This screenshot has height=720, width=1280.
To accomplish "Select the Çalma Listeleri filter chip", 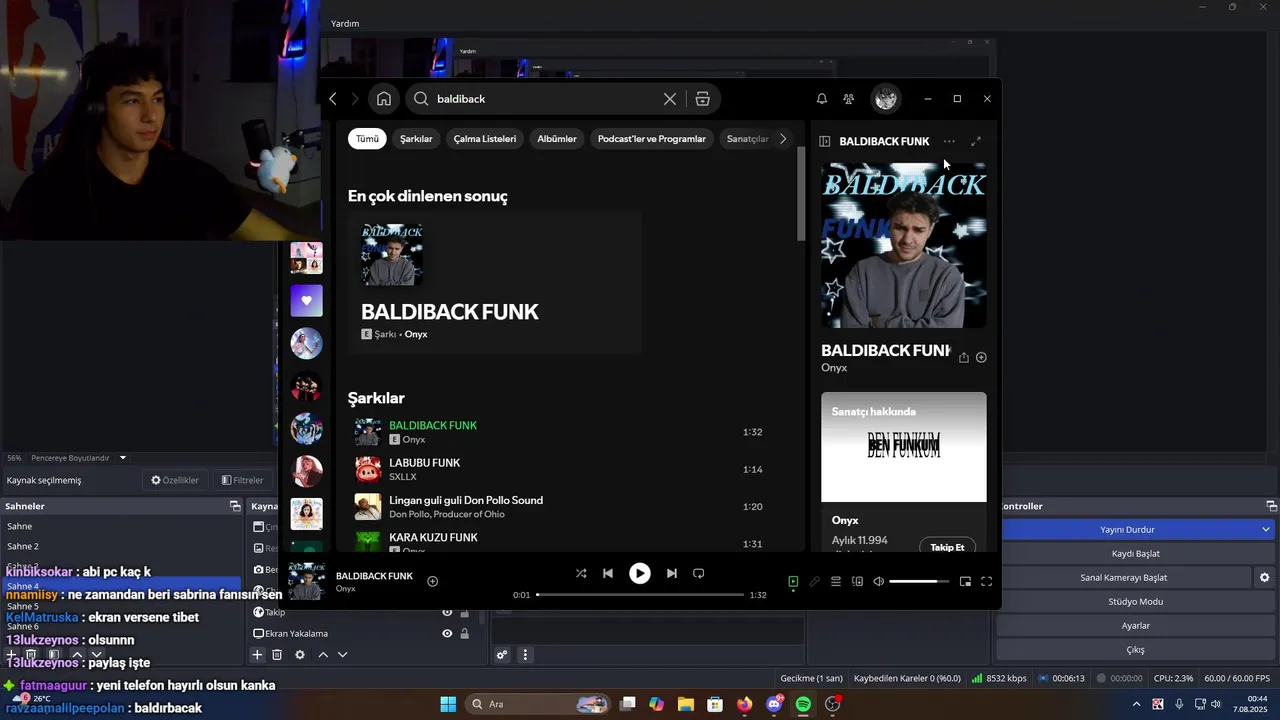I will click(x=485, y=139).
